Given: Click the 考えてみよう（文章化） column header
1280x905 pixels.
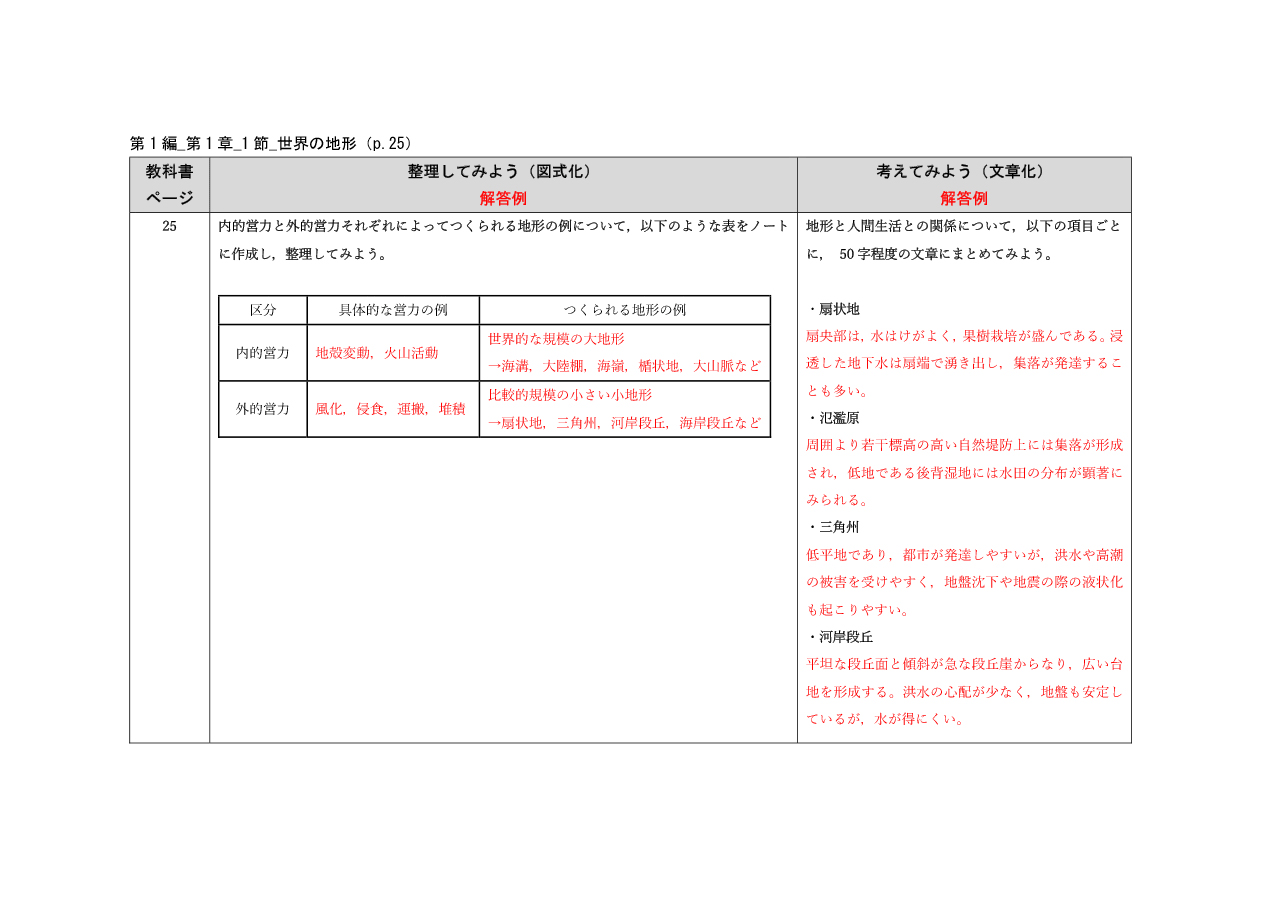Looking at the screenshot, I should coord(963,172).
